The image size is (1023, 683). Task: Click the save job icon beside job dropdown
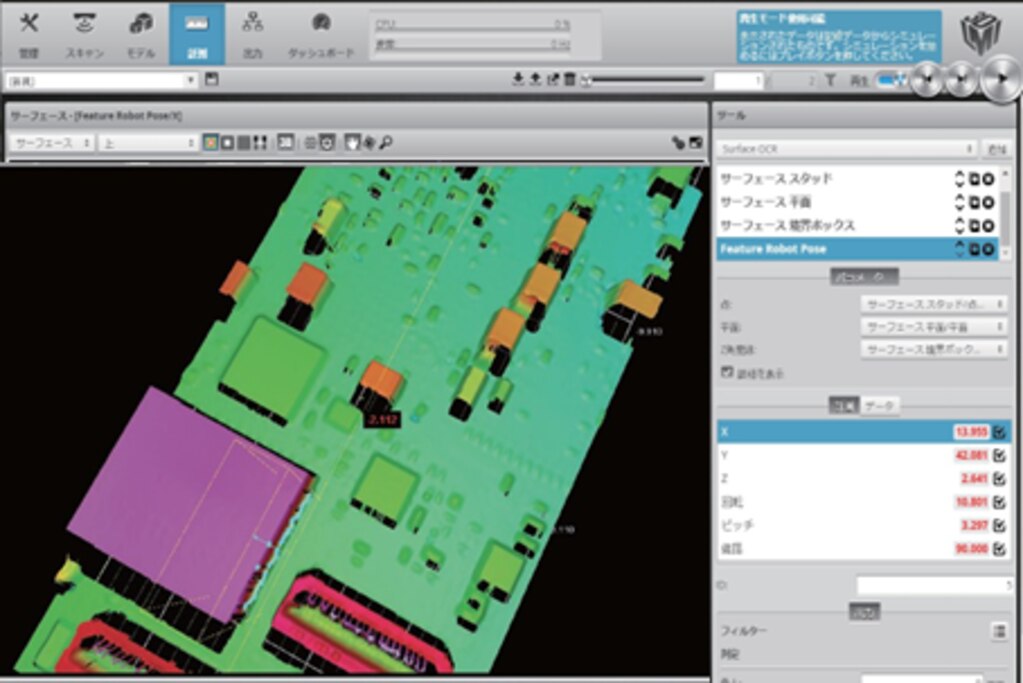coord(211,80)
